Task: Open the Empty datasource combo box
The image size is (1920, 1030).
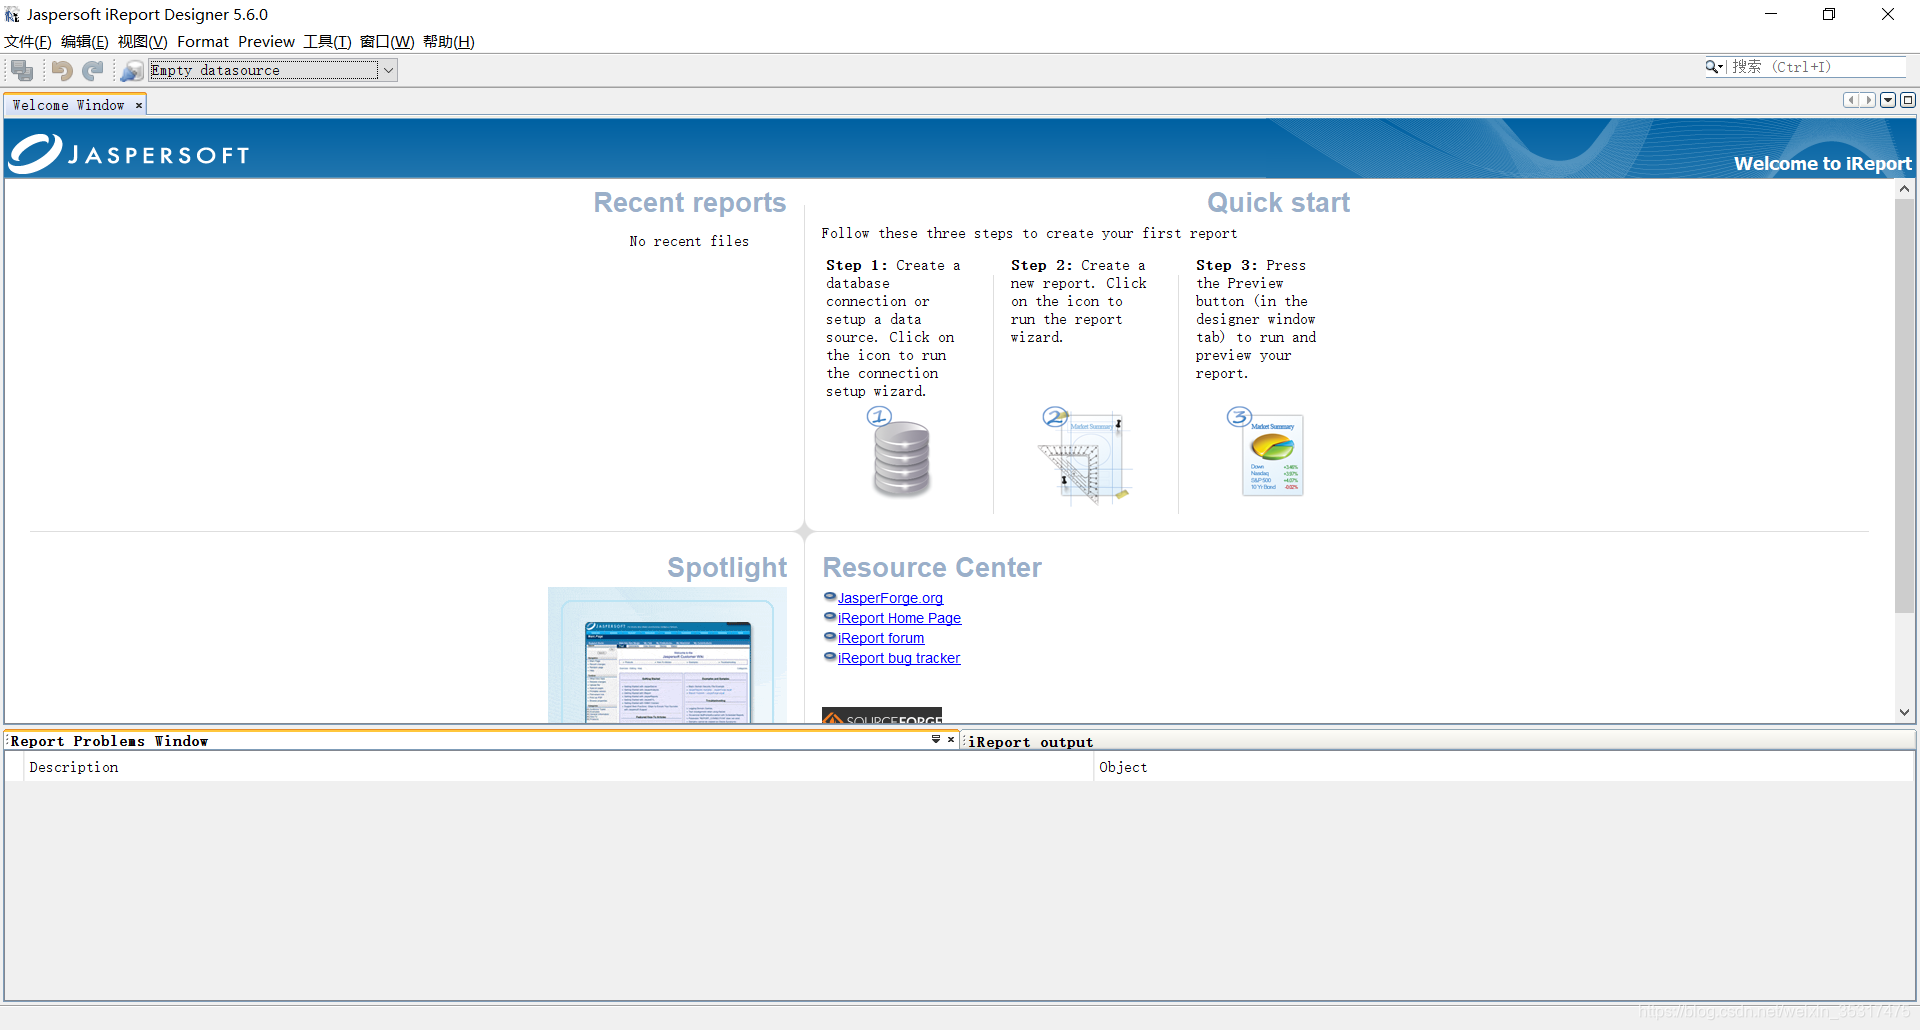Action: coord(273,70)
